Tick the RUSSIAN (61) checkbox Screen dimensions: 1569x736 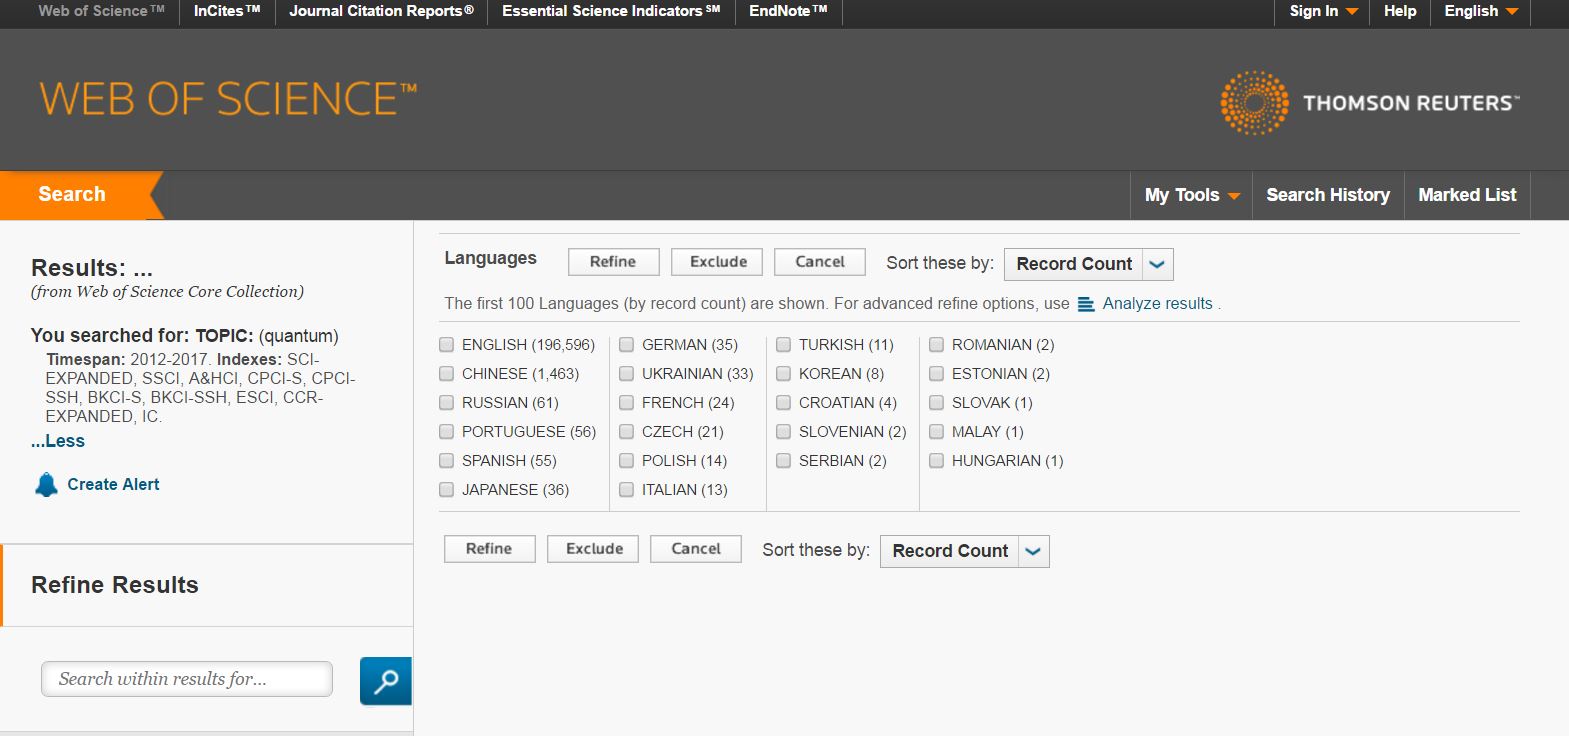tap(447, 403)
